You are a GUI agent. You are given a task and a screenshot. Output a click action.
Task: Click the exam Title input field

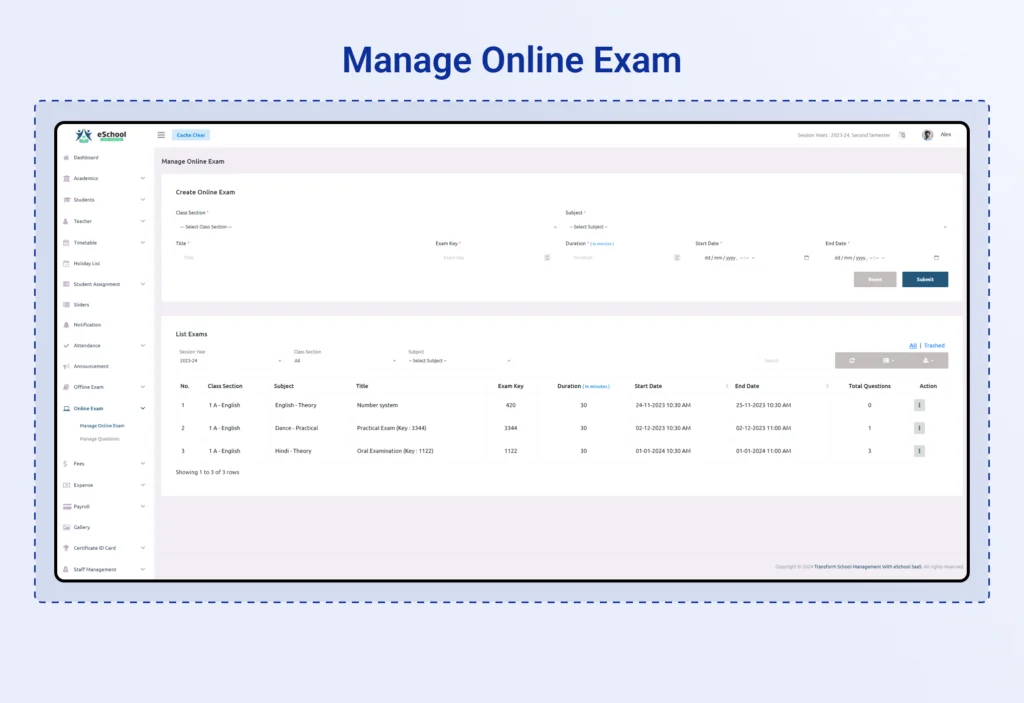click(x=300, y=258)
